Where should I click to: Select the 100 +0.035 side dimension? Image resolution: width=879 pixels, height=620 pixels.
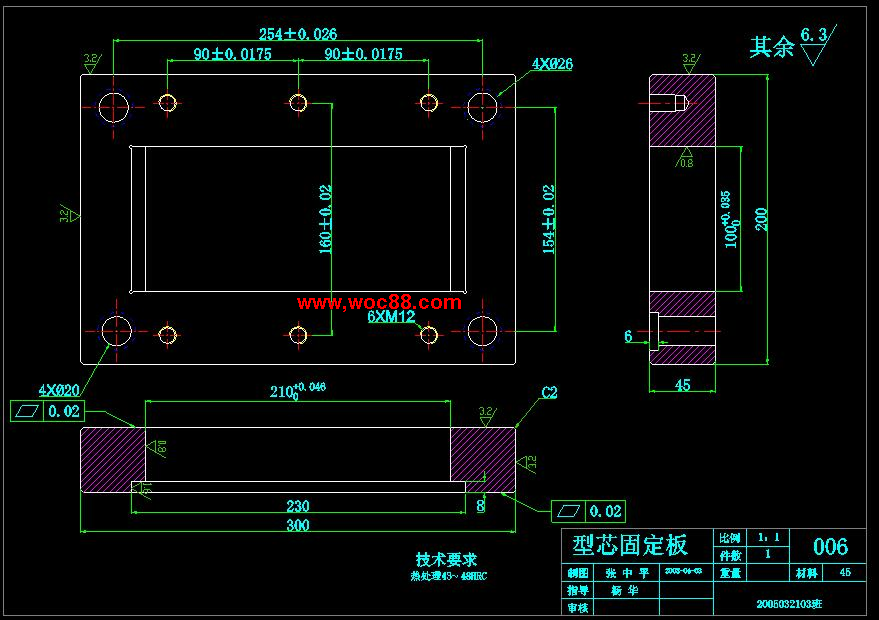coord(728,219)
